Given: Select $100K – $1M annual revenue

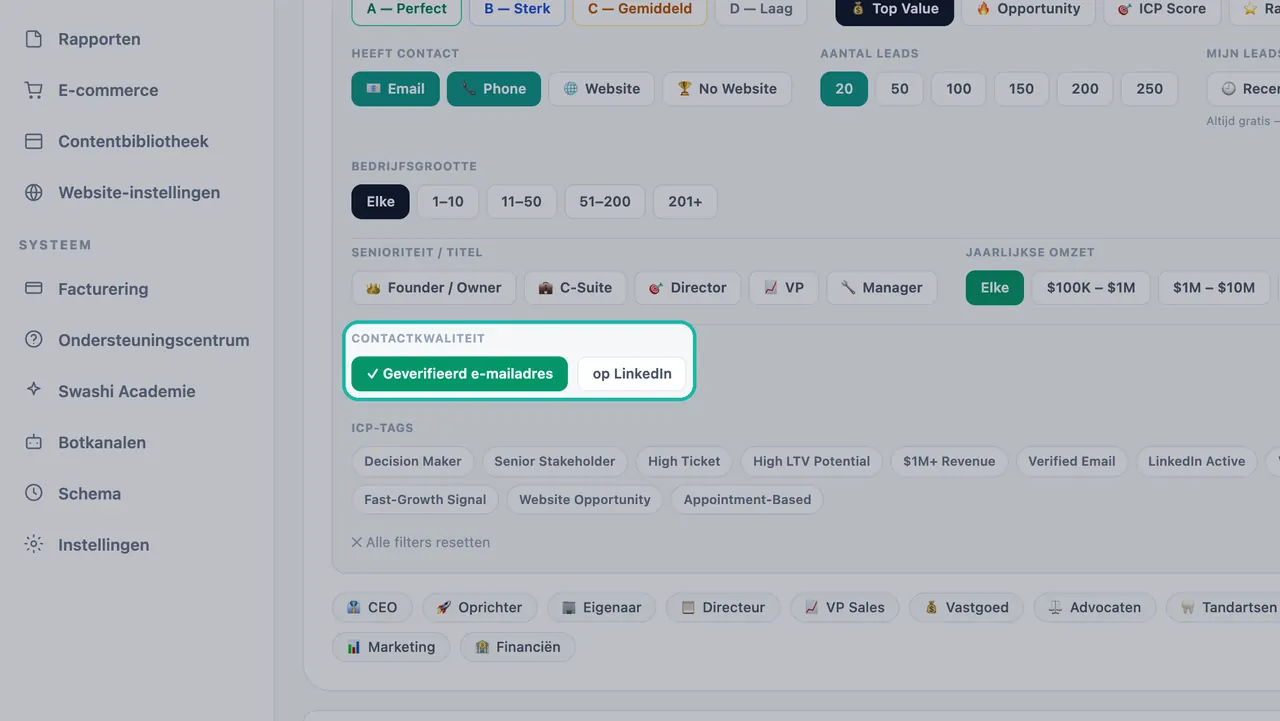Looking at the screenshot, I should point(1091,288).
